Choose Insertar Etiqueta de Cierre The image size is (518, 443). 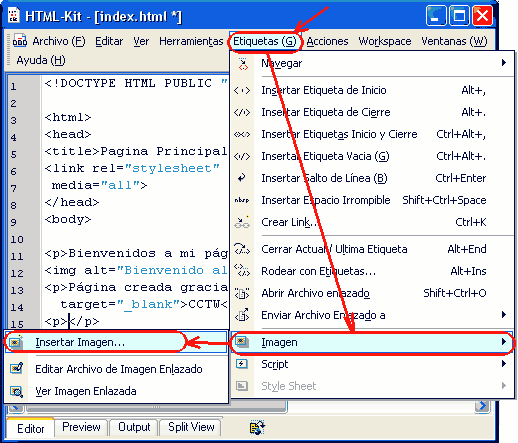pos(373,112)
